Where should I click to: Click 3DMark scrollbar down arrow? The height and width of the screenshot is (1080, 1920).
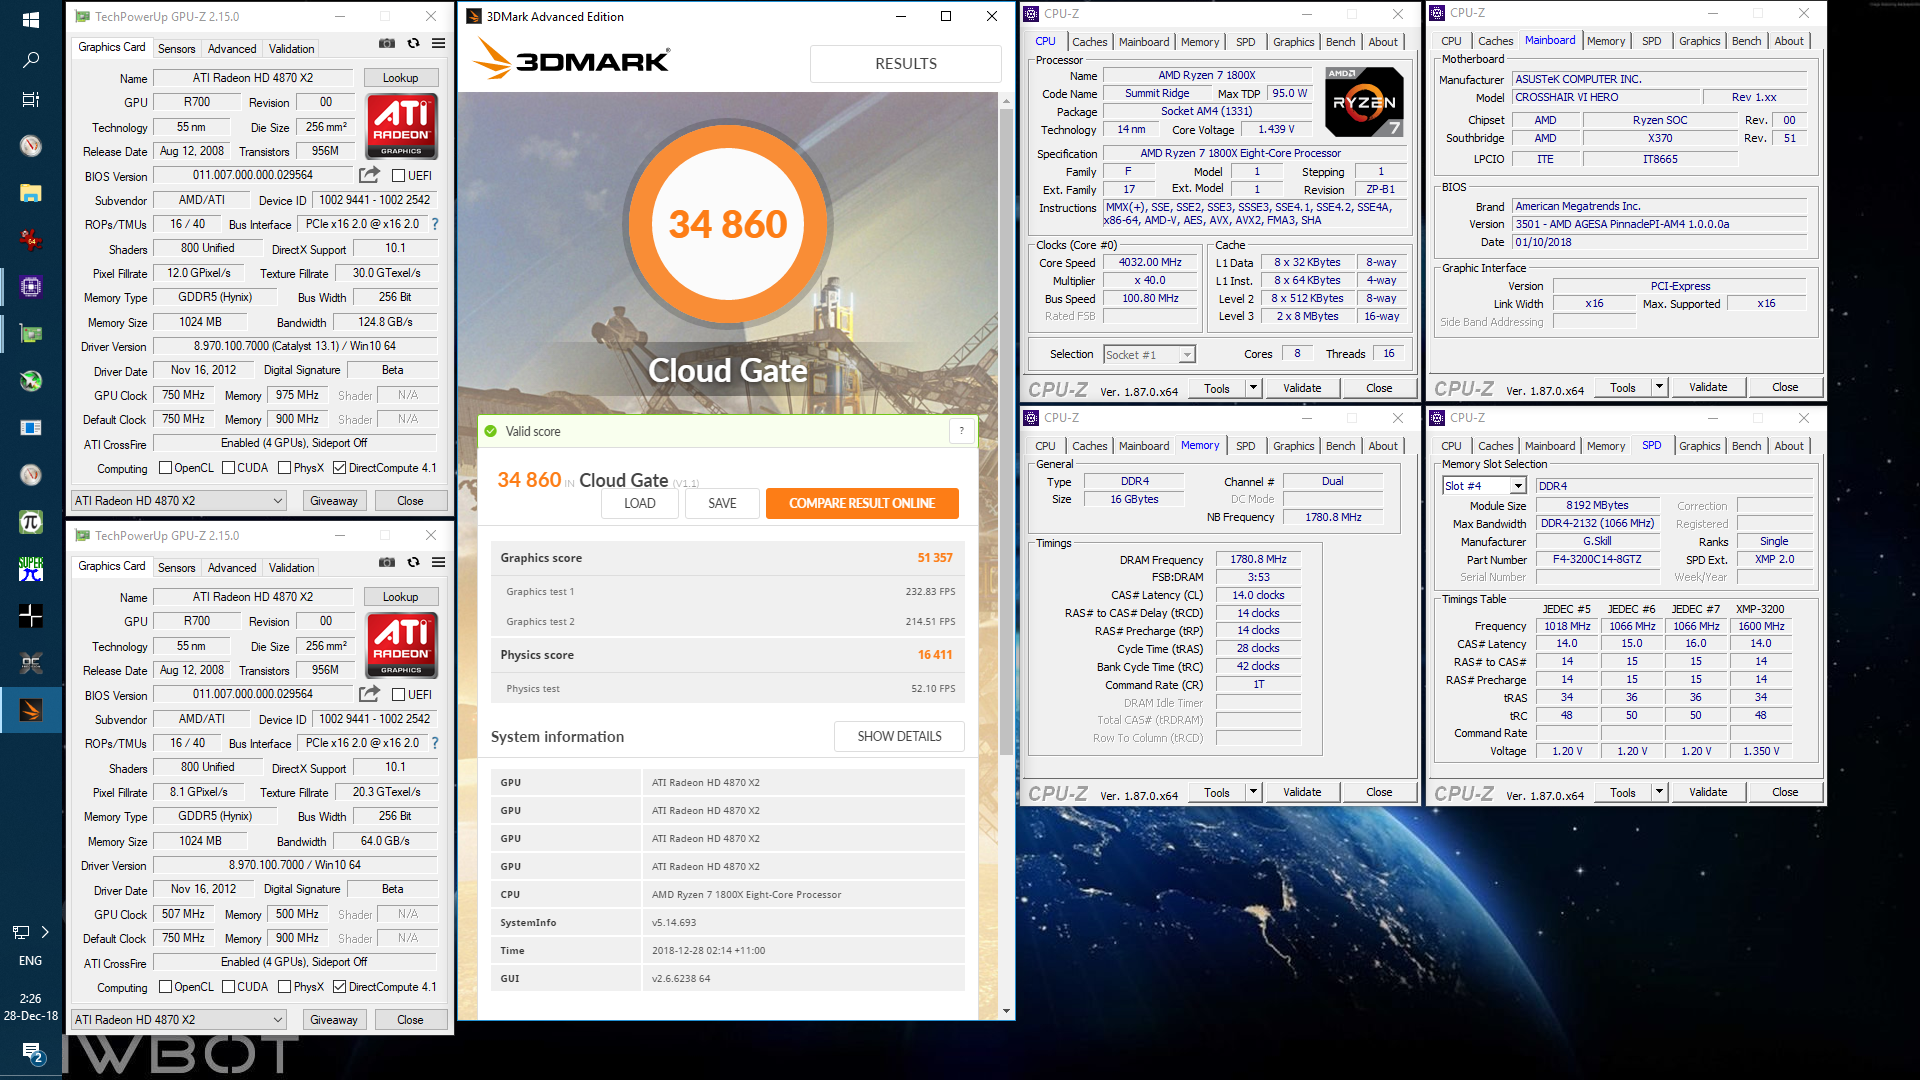pyautogui.click(x=1006, y=1011)
